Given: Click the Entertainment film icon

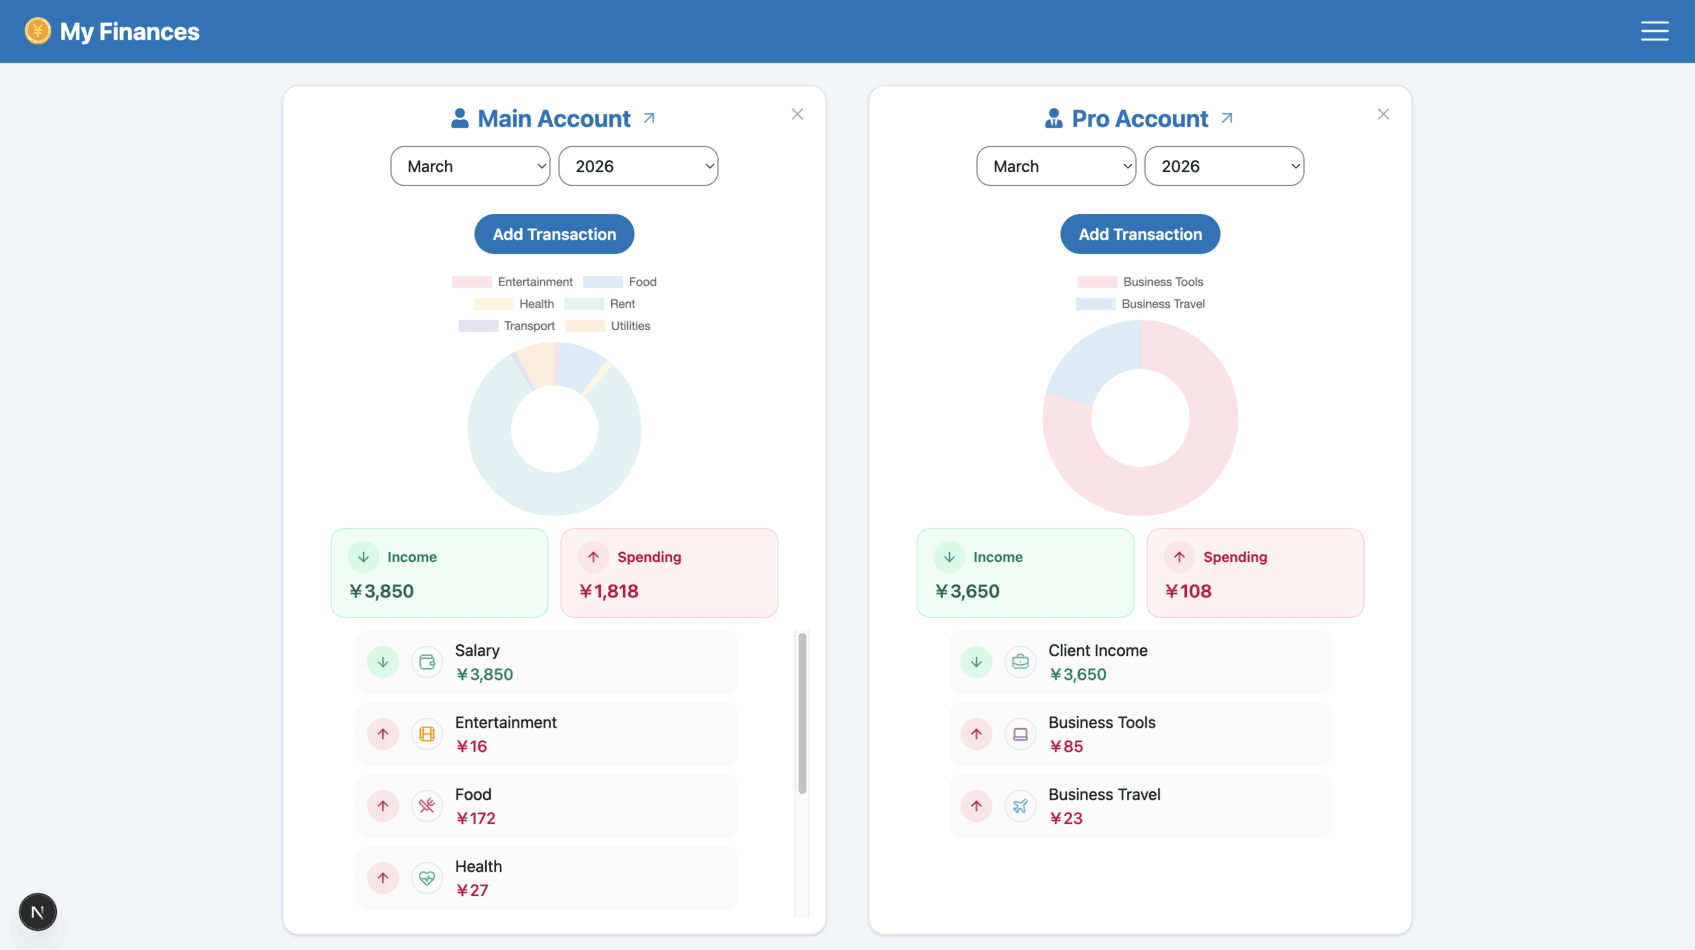Looking at the screenshot, I should pos(427,734).
